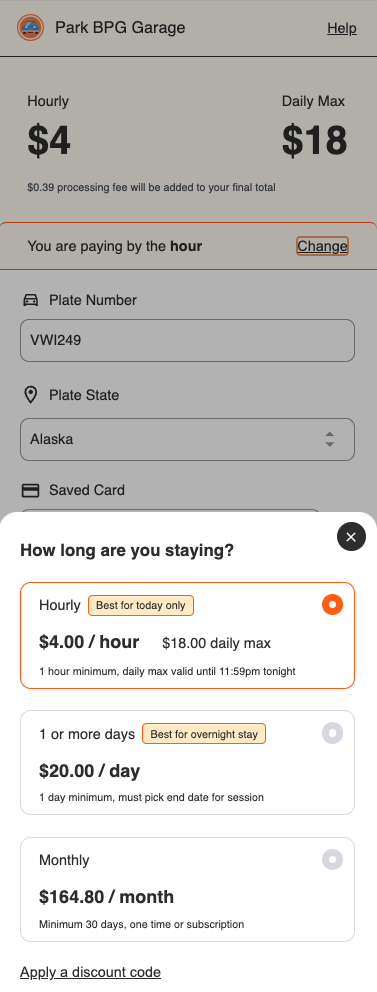Select the Monthly radio button
This screenshot has height=992, width=377.
pyautogui.click(x=333, y=860)
